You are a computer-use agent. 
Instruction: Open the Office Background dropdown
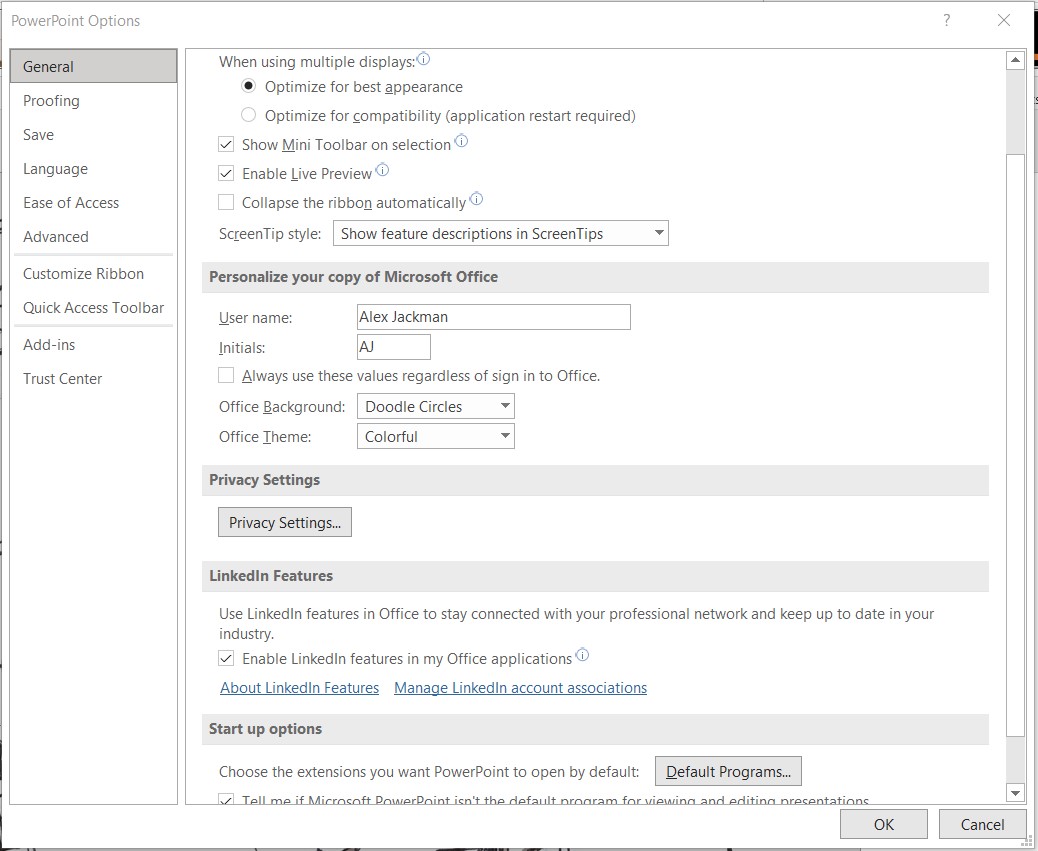coord(436,406)
